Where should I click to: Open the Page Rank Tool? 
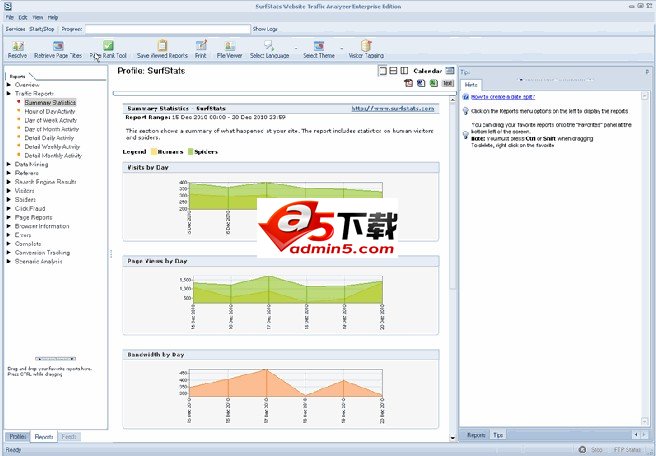108,46
